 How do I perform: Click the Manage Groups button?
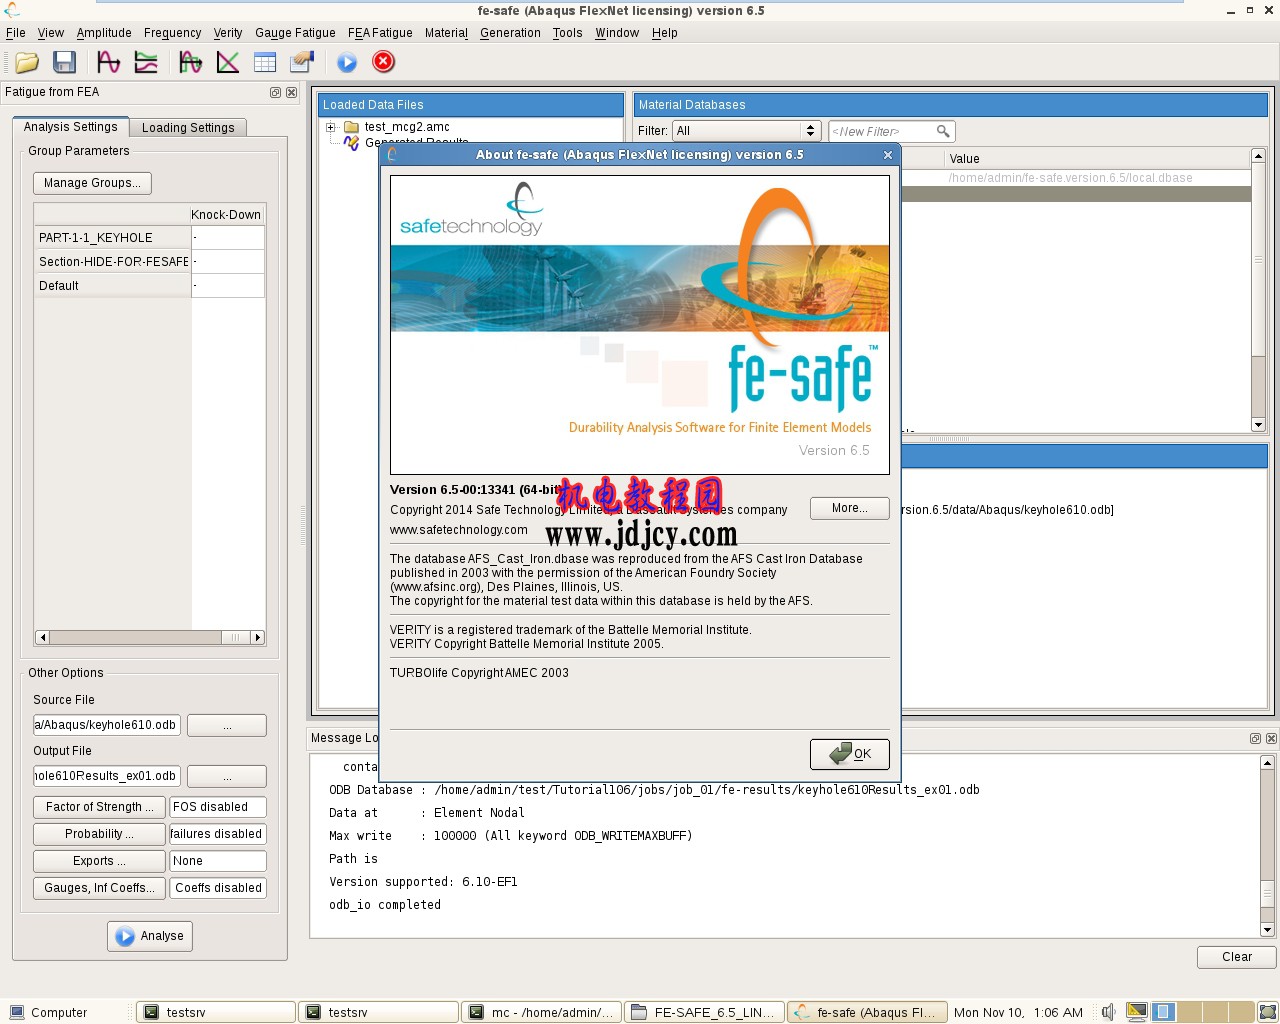[x=92, y=183]
